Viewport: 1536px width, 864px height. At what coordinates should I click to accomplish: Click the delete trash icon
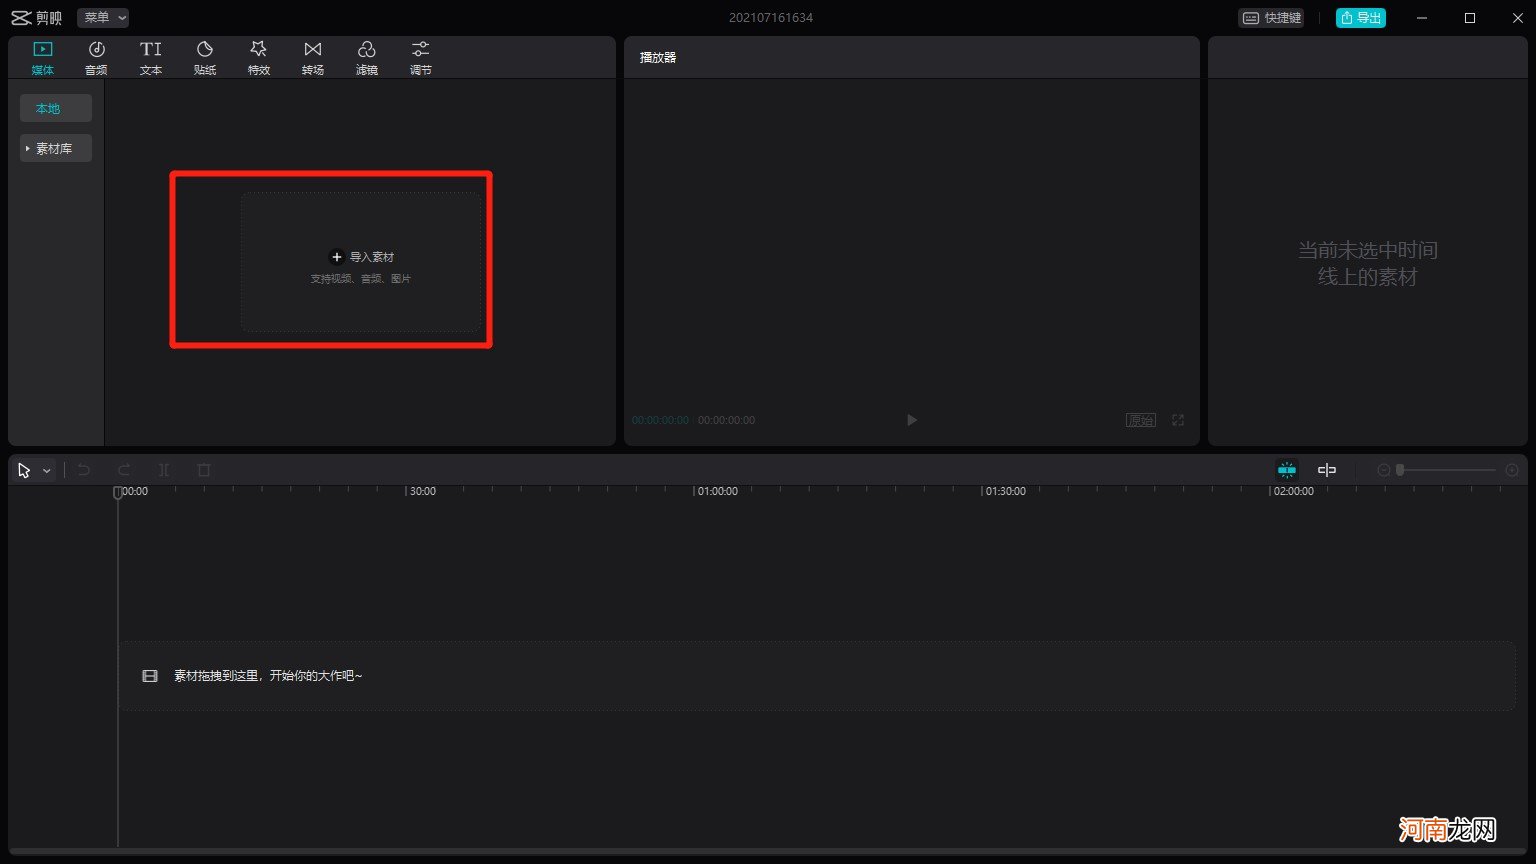pos(204,470)
